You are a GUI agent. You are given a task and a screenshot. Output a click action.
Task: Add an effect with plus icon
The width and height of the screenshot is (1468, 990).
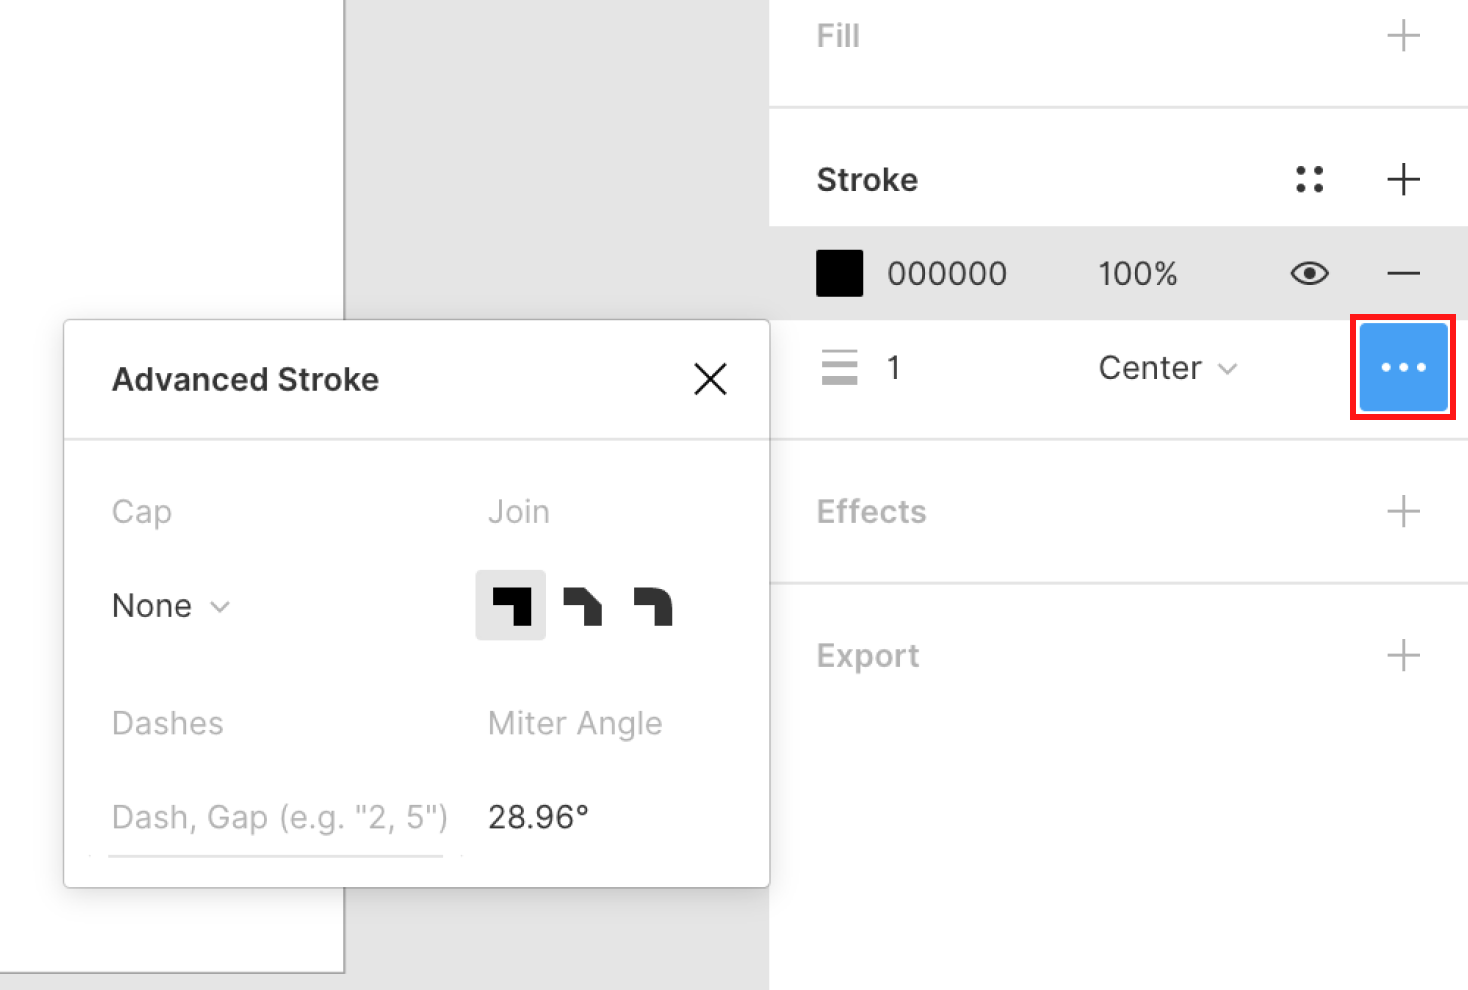tap(1403, 511)
